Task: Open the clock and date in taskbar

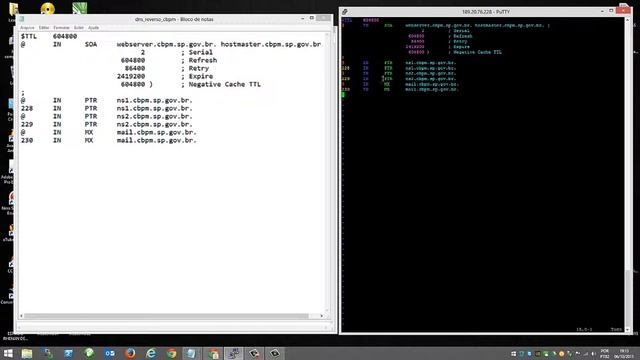Action: coord(624,353)
